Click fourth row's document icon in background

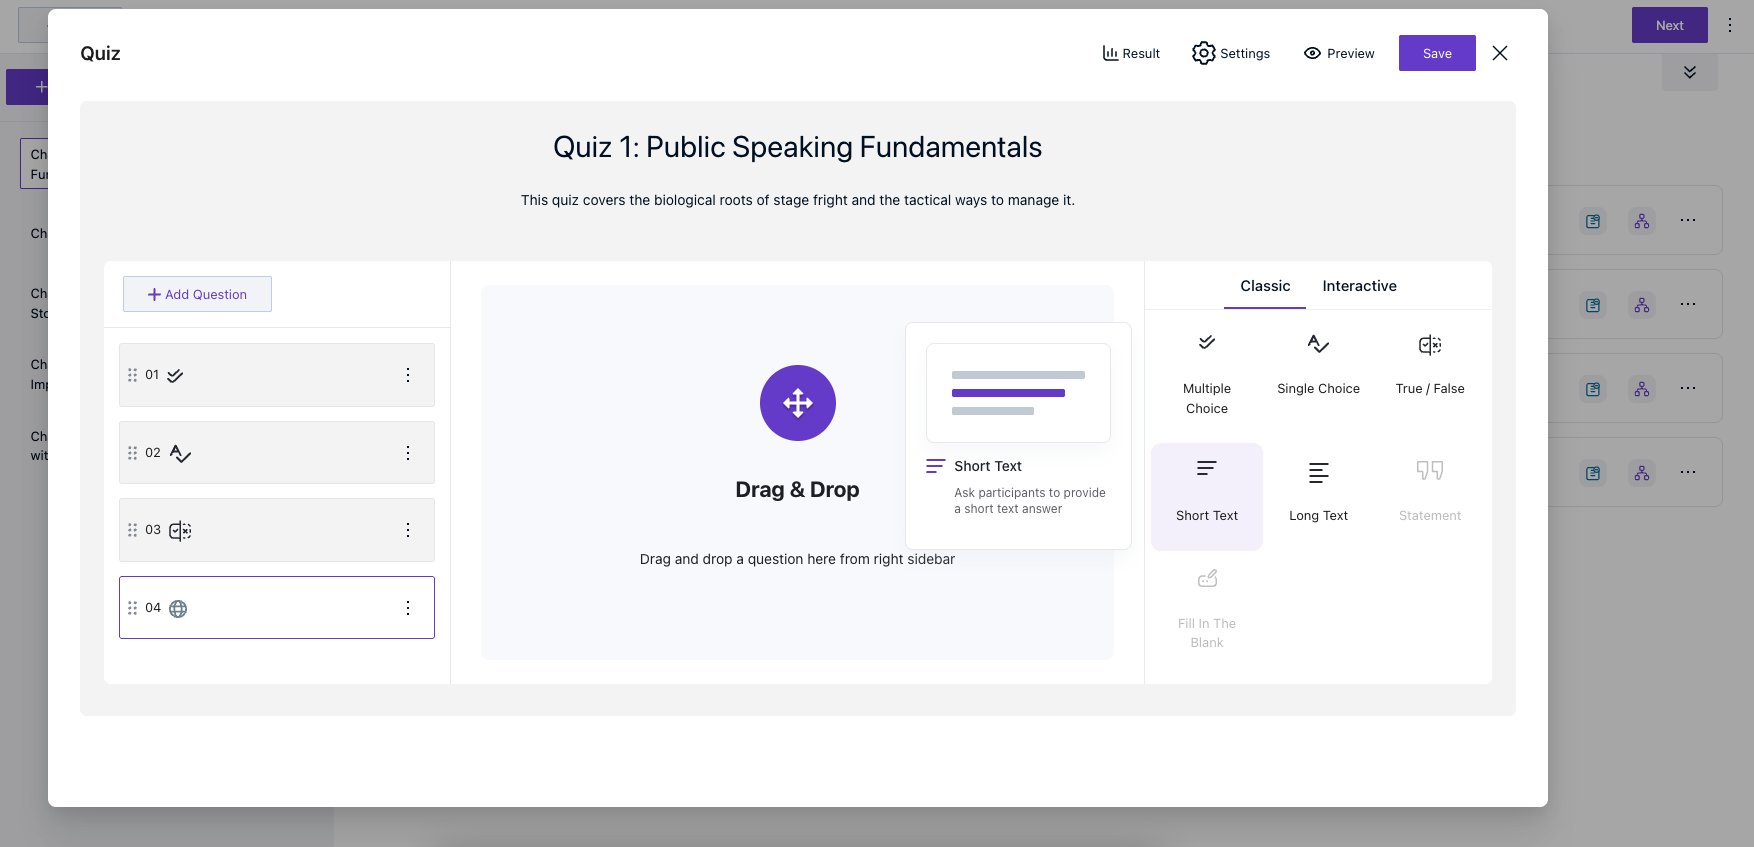(x=1593, y=473)
